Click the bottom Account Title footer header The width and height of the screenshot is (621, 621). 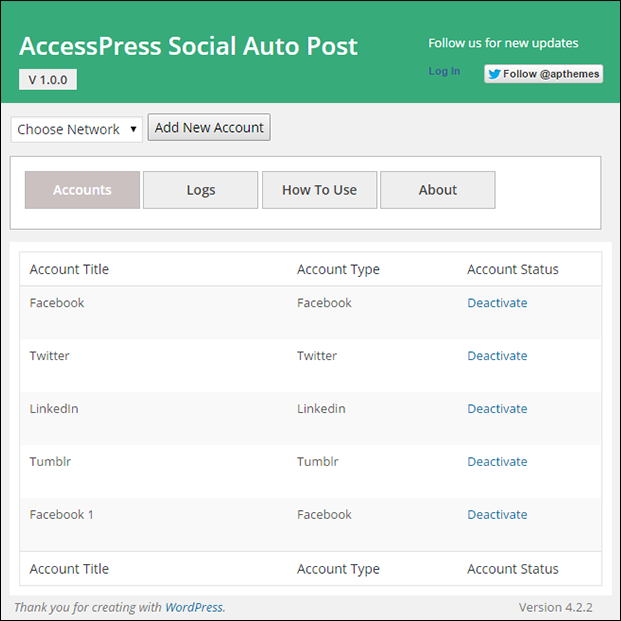[x=69, y=569]
